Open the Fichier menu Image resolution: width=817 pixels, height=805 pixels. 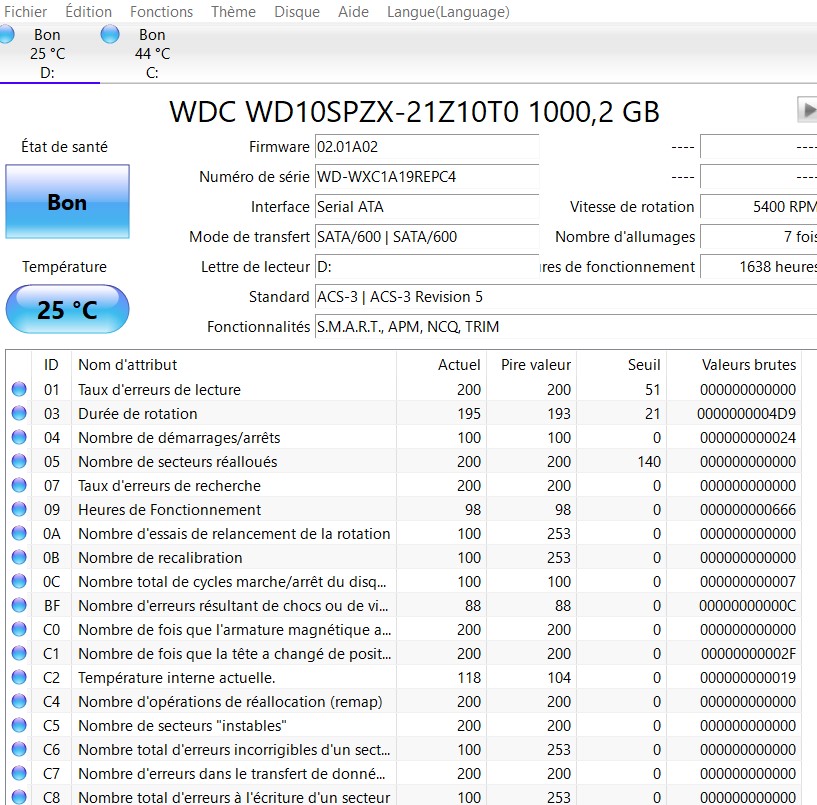25,11
